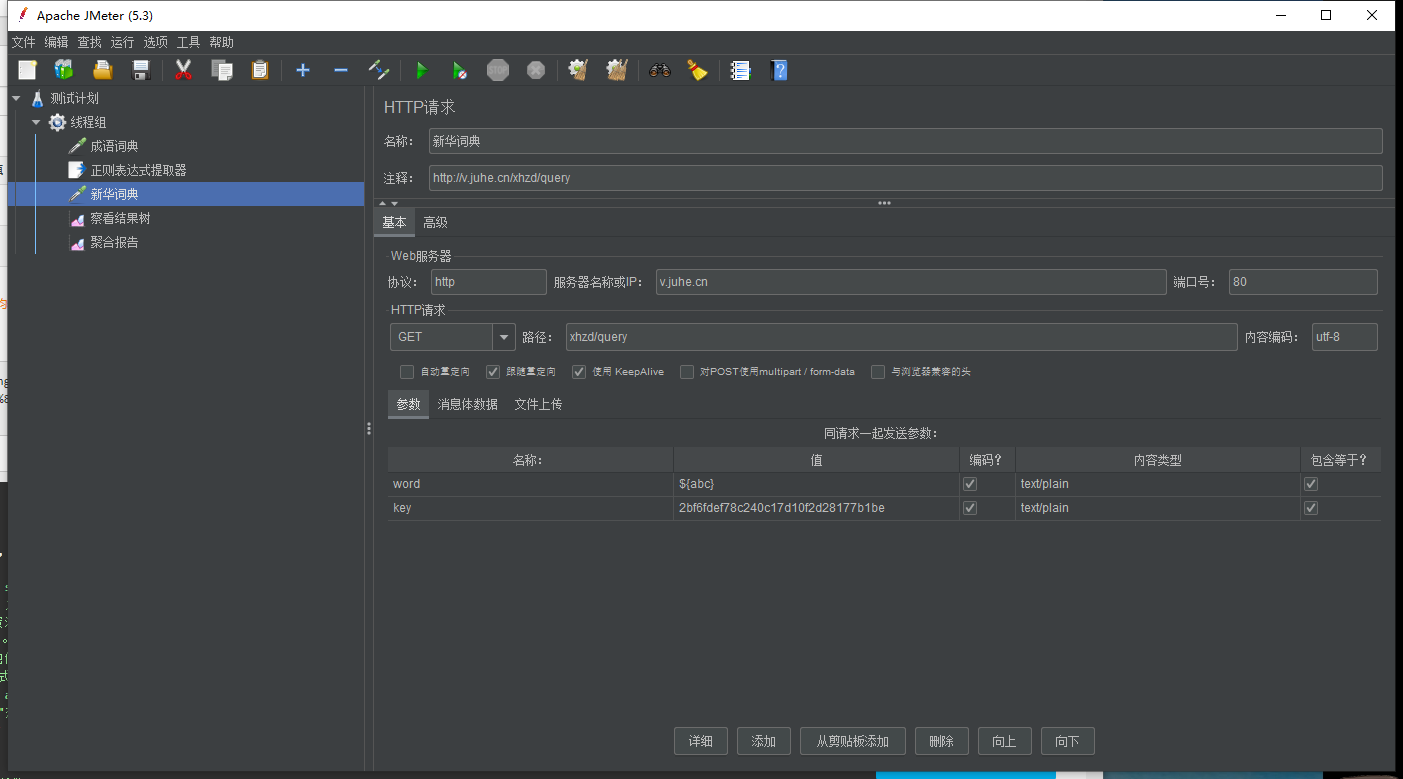1403x779 pixels.
Task: Switch to the 消息体数据 tab
Action: (x=467, y=404)
